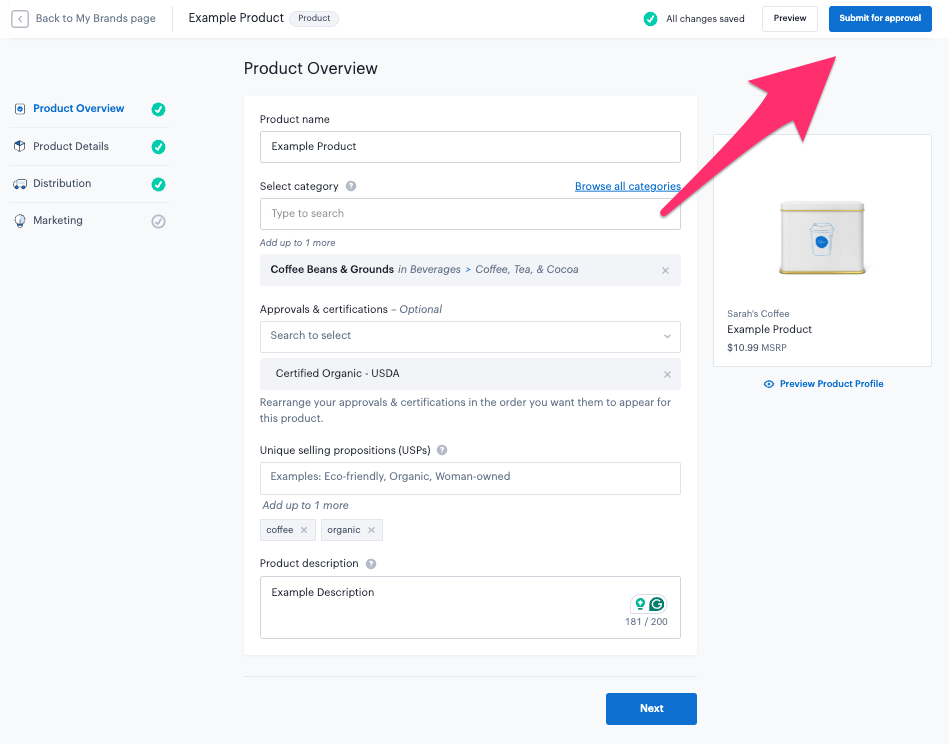Go to the Distribution section
This screenshot has width=949, height=744.
(x=62, y=184)
